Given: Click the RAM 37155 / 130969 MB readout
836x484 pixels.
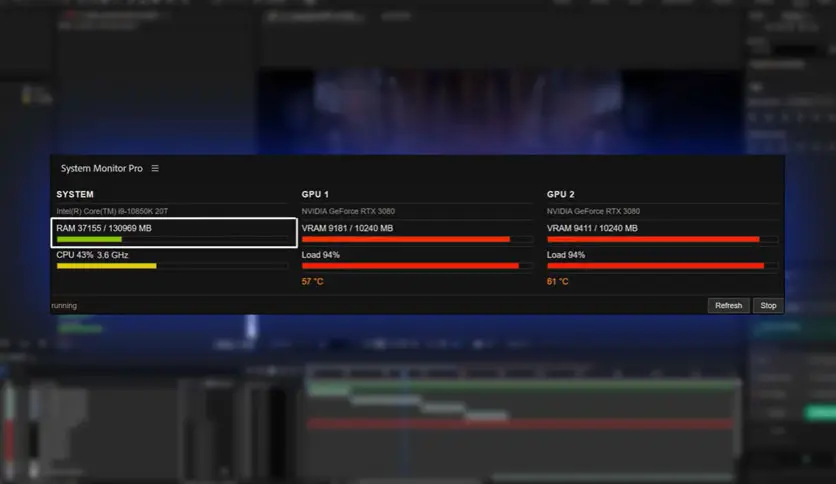Looking at the screenshot, I should click(x=104, y=228).
